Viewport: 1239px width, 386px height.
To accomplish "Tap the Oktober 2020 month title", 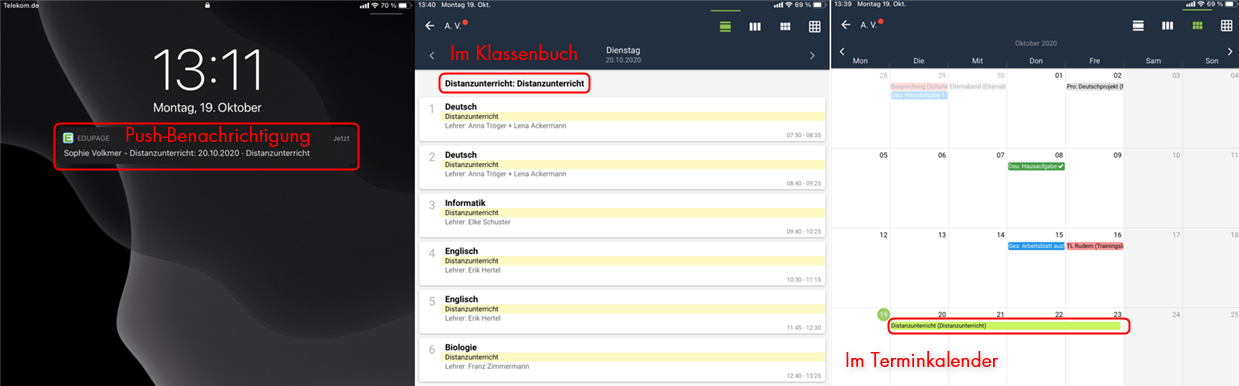I will pyautogui.click(x=1035, y=44).
